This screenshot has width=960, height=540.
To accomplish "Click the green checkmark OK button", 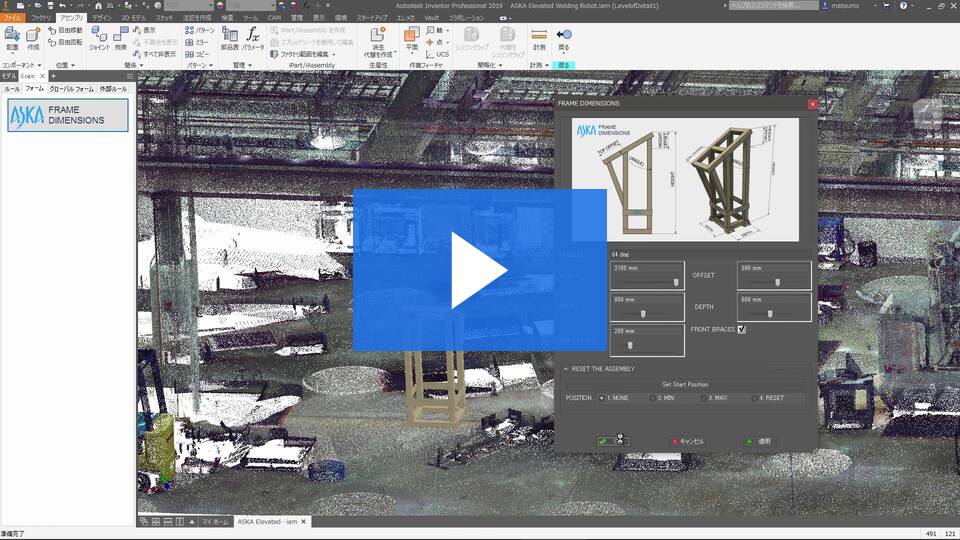I will [613, 441].
